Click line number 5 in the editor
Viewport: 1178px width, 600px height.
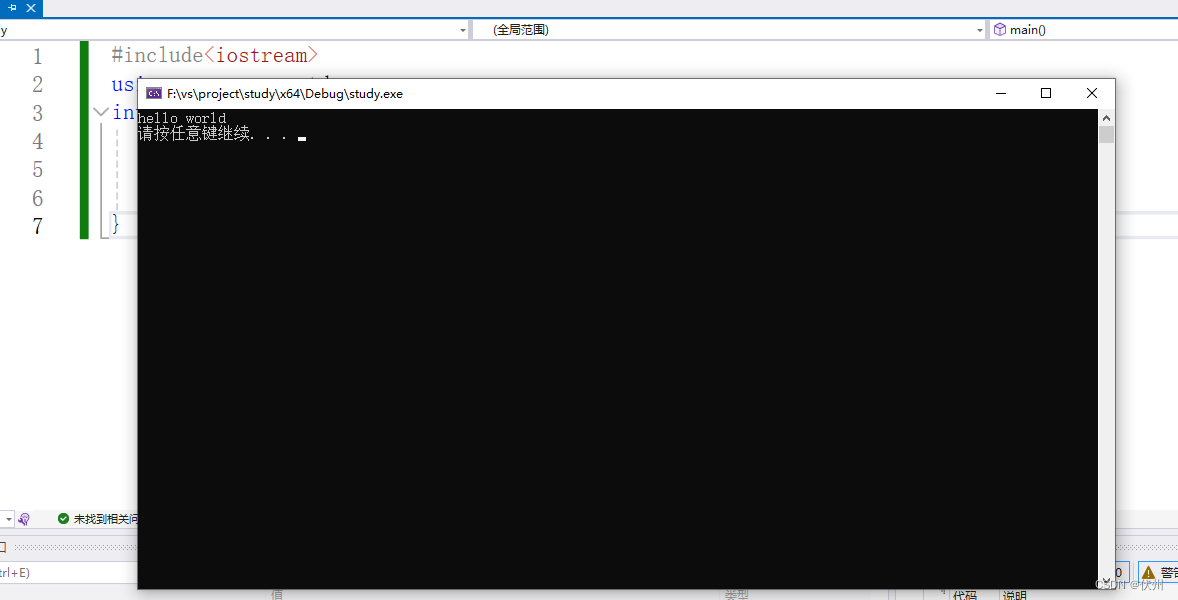38,170
